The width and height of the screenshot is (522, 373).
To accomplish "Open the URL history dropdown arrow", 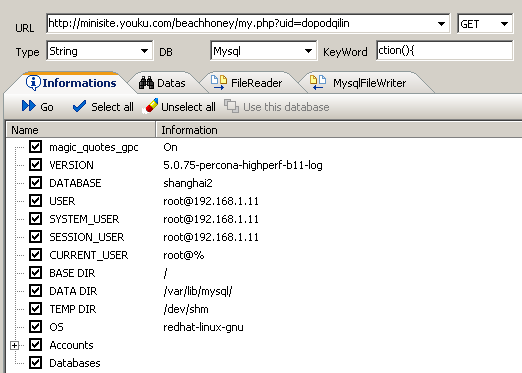I will click(441, 24).
